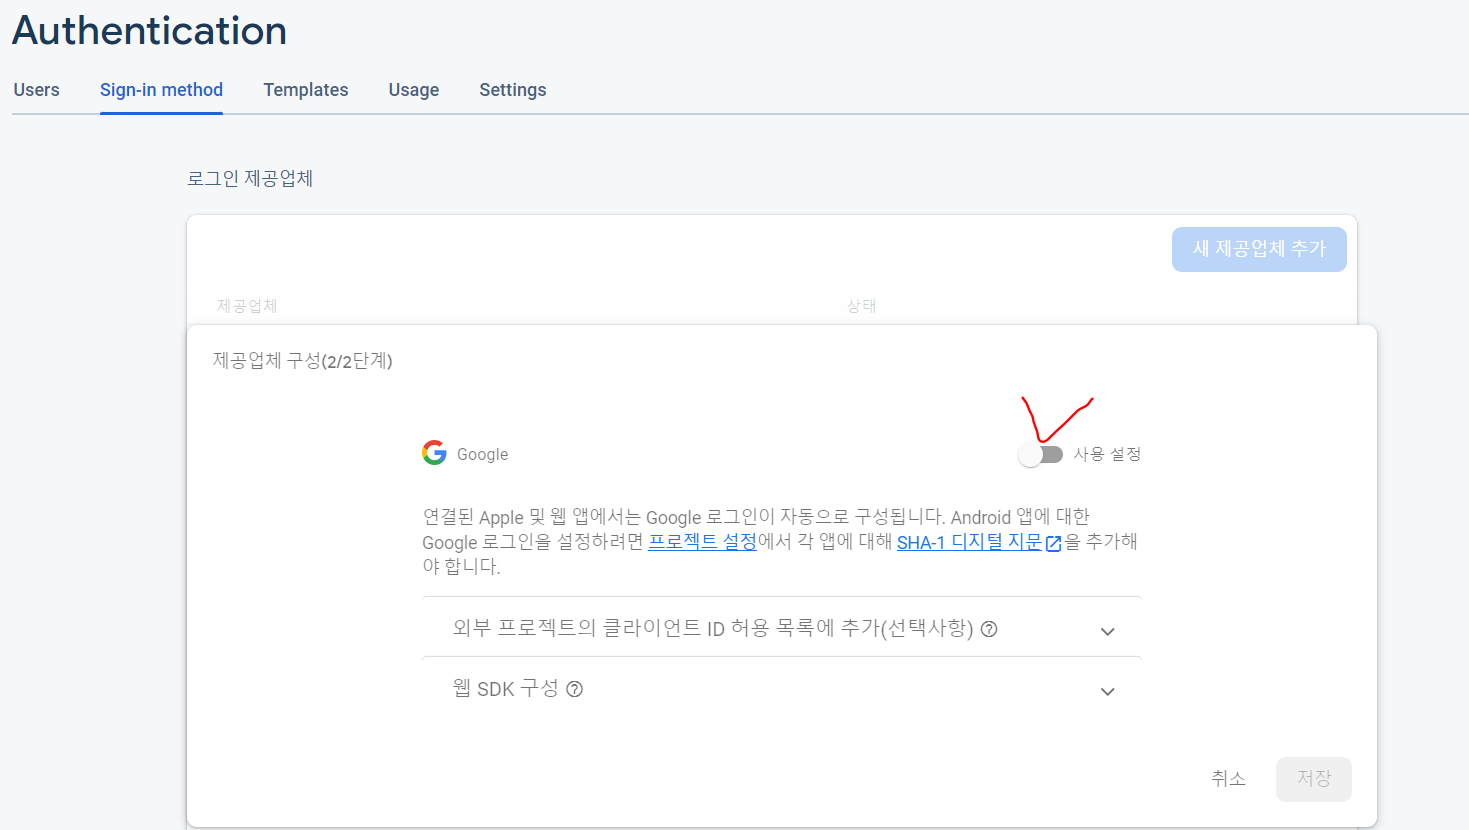Expand 외부 프로젝트의 클라이언트 ID section chevron
1469x830 pixels.
pyautogui.click(x=1107, y=631)
